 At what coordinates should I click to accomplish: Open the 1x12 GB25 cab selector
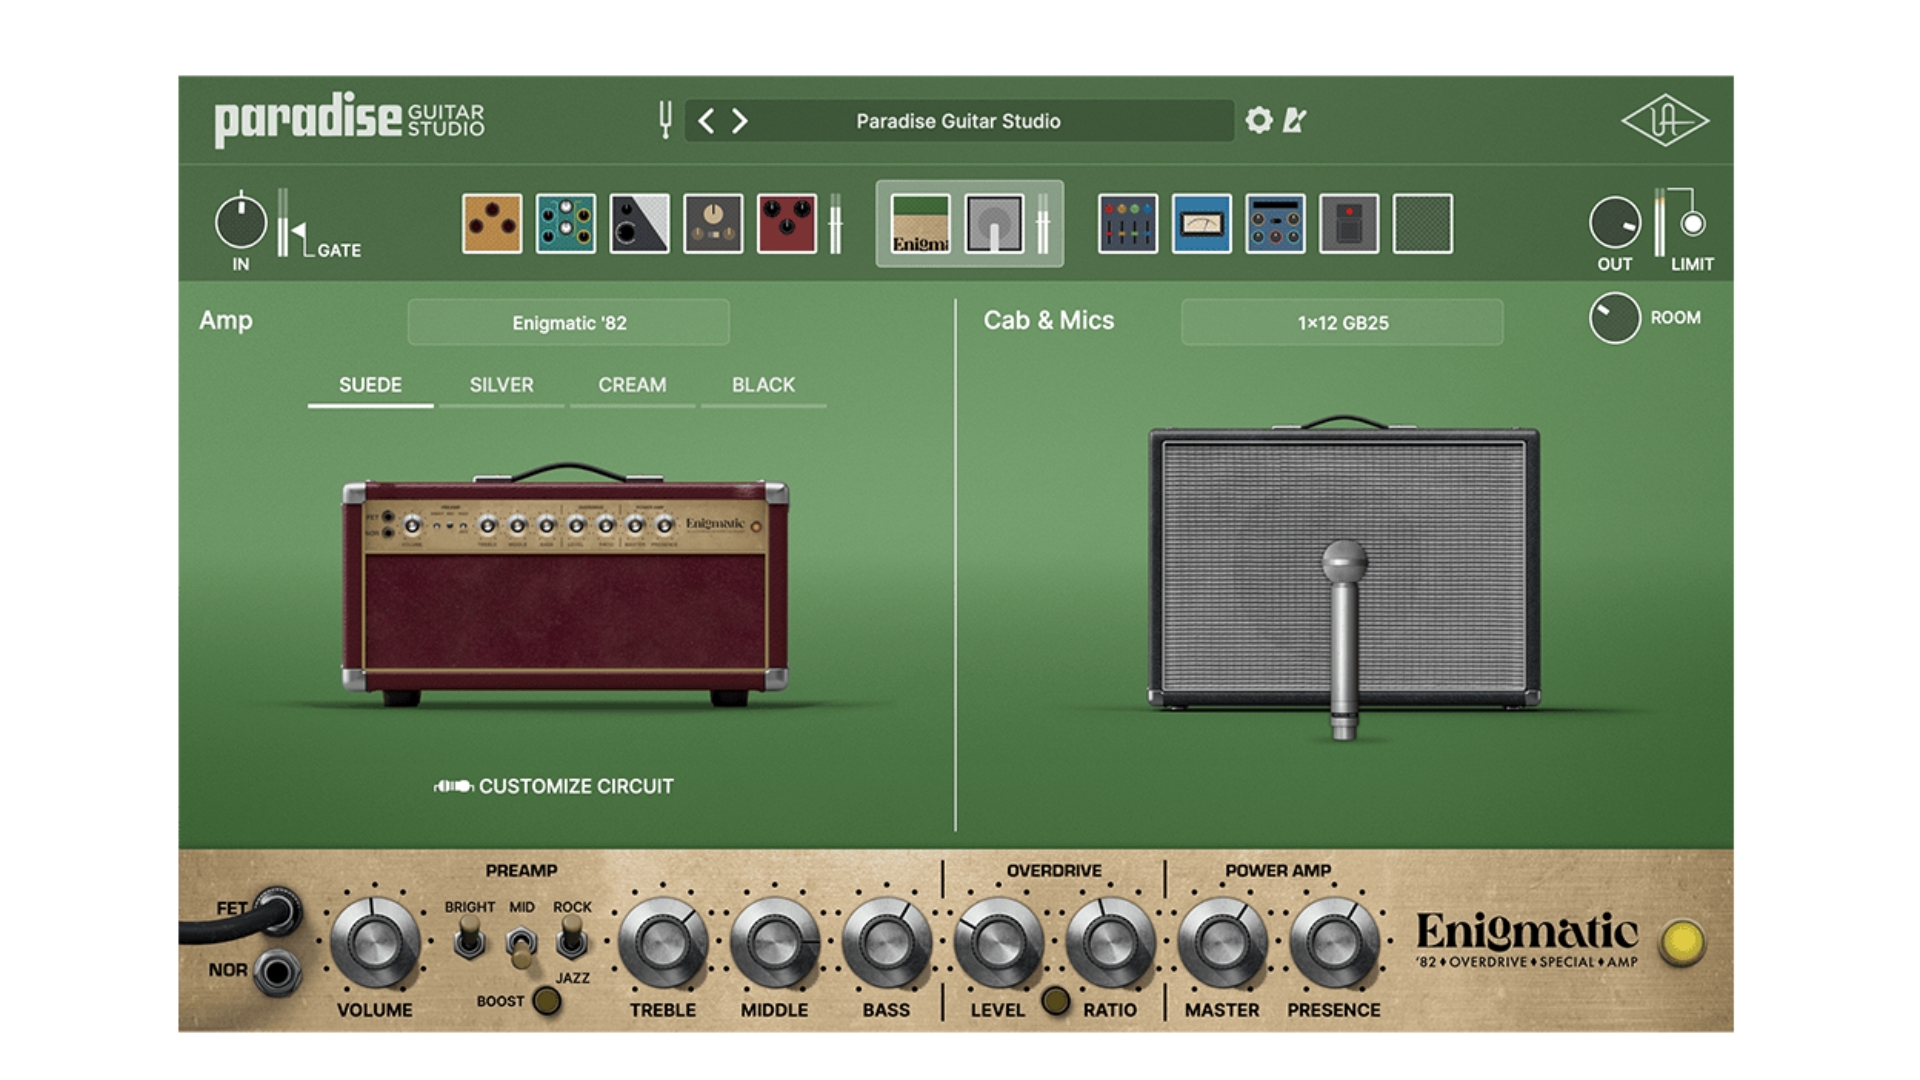(x=1341, y=321)
